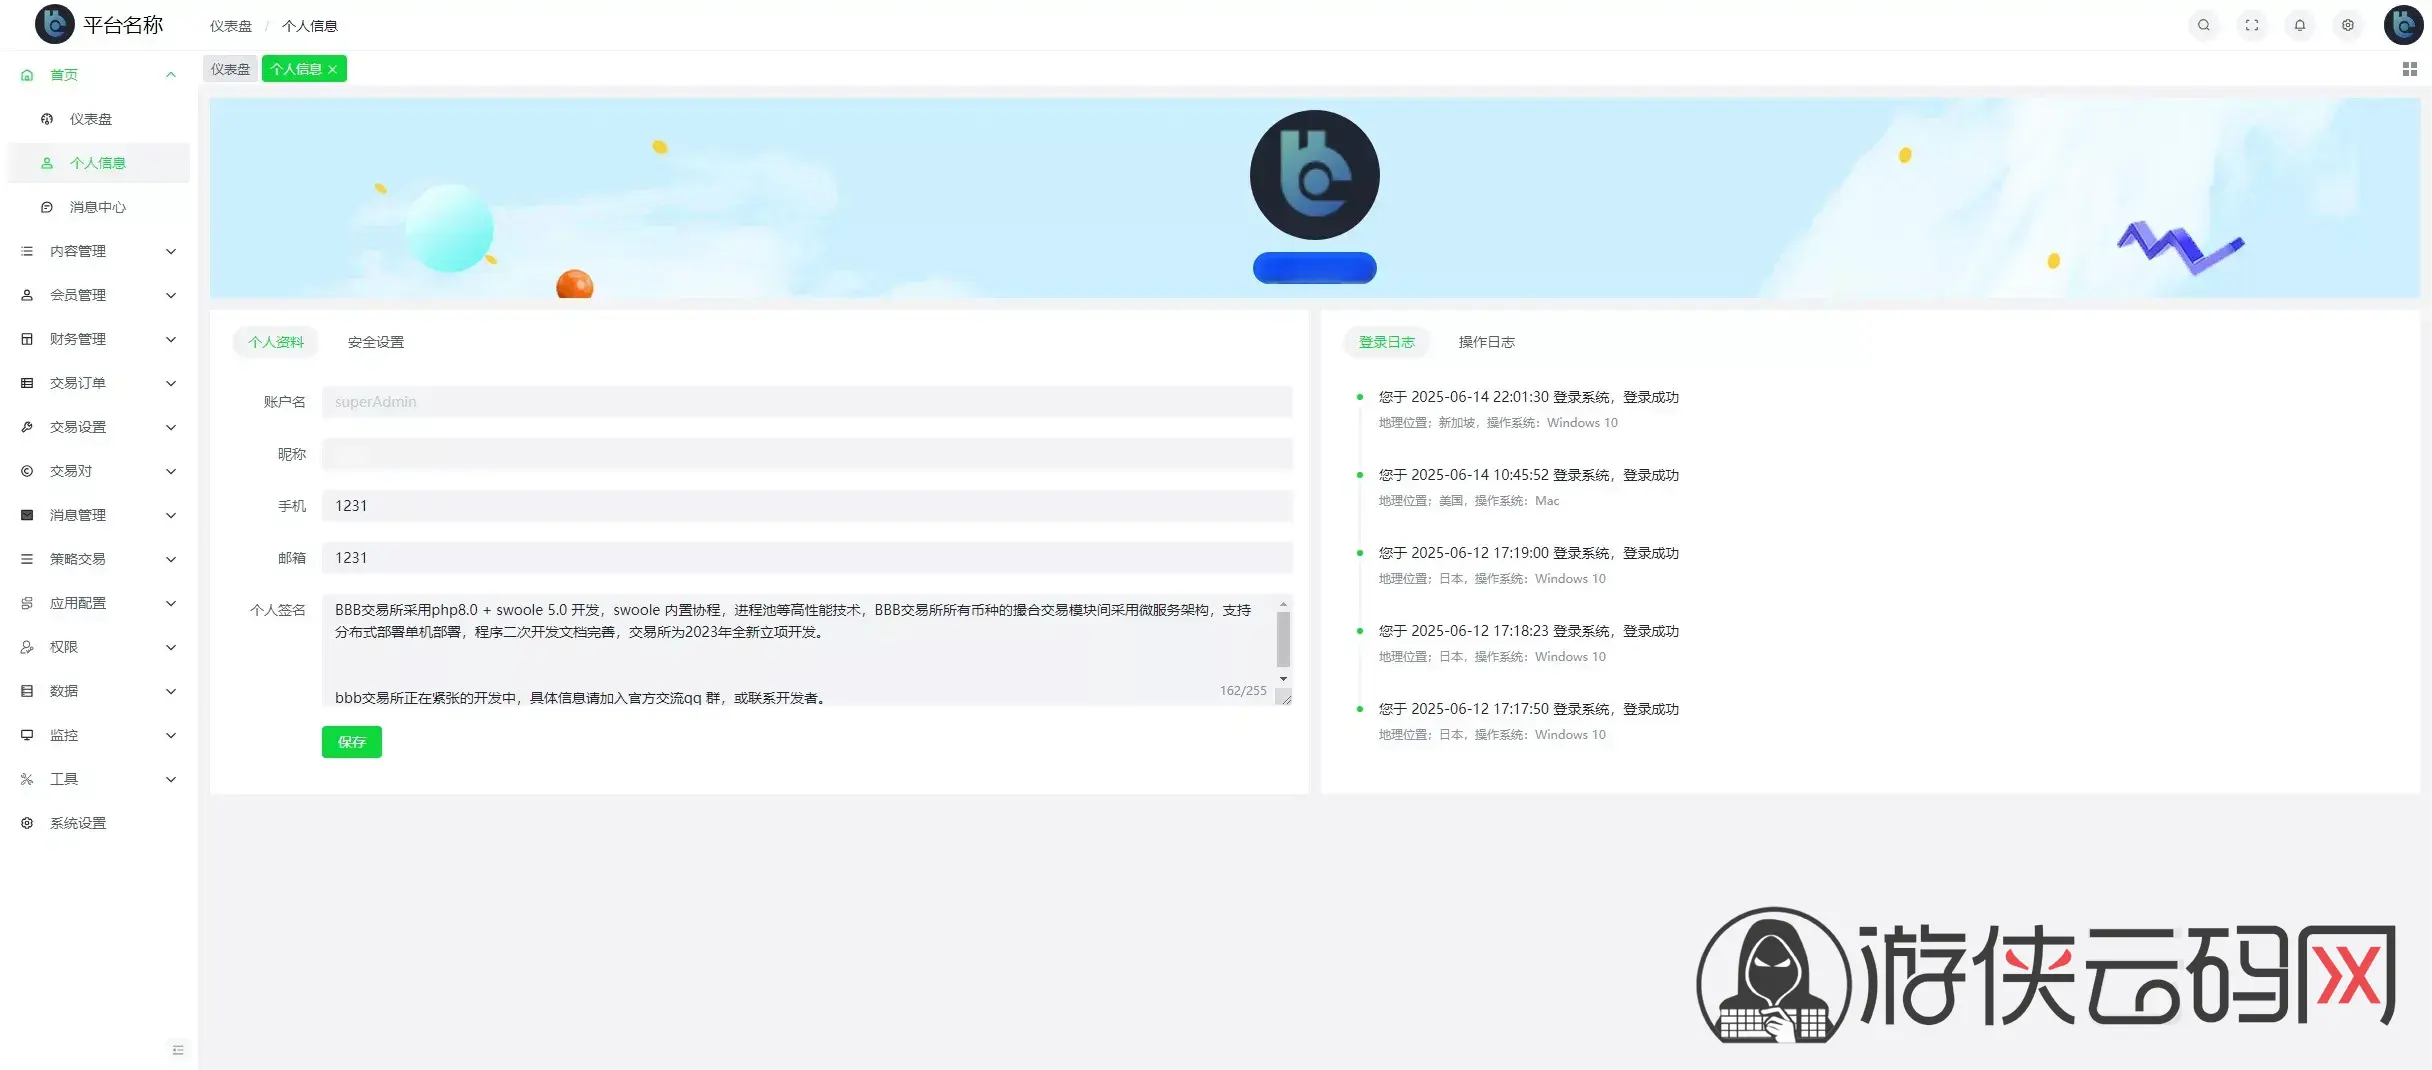Click into the 昵称 input field
2432x1070 pixels.
807,454
